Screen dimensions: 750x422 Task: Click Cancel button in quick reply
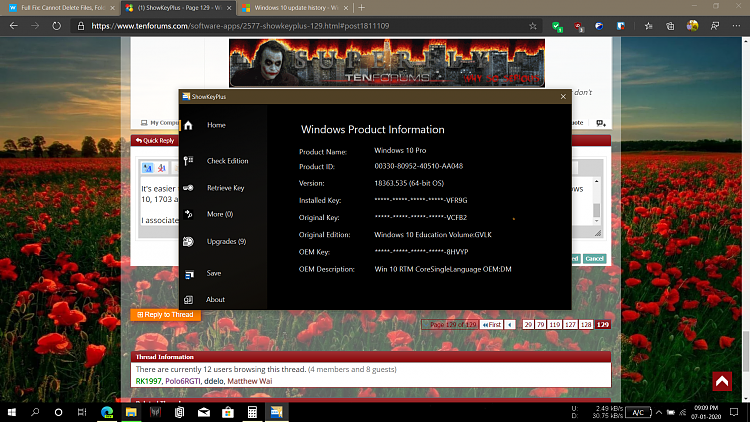(x=595, y=258)
